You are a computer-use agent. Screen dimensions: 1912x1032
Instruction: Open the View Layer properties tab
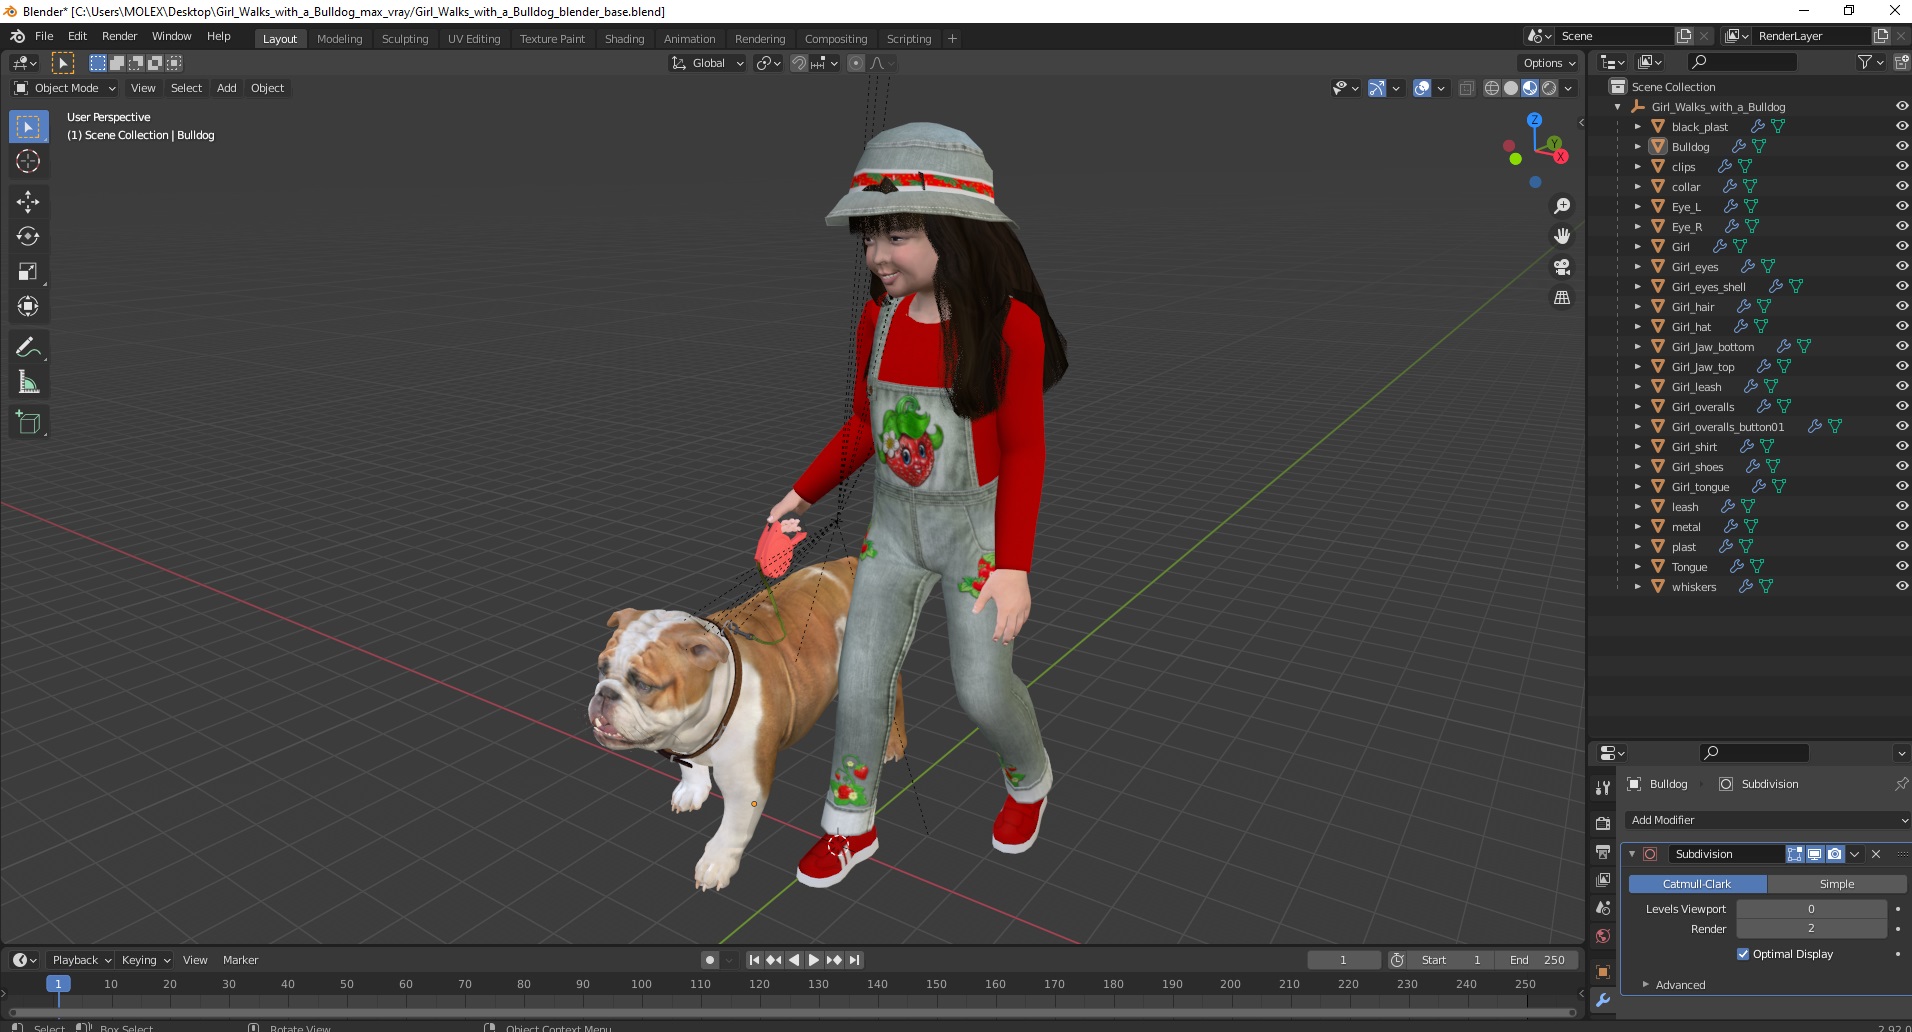coord(1603,880)
